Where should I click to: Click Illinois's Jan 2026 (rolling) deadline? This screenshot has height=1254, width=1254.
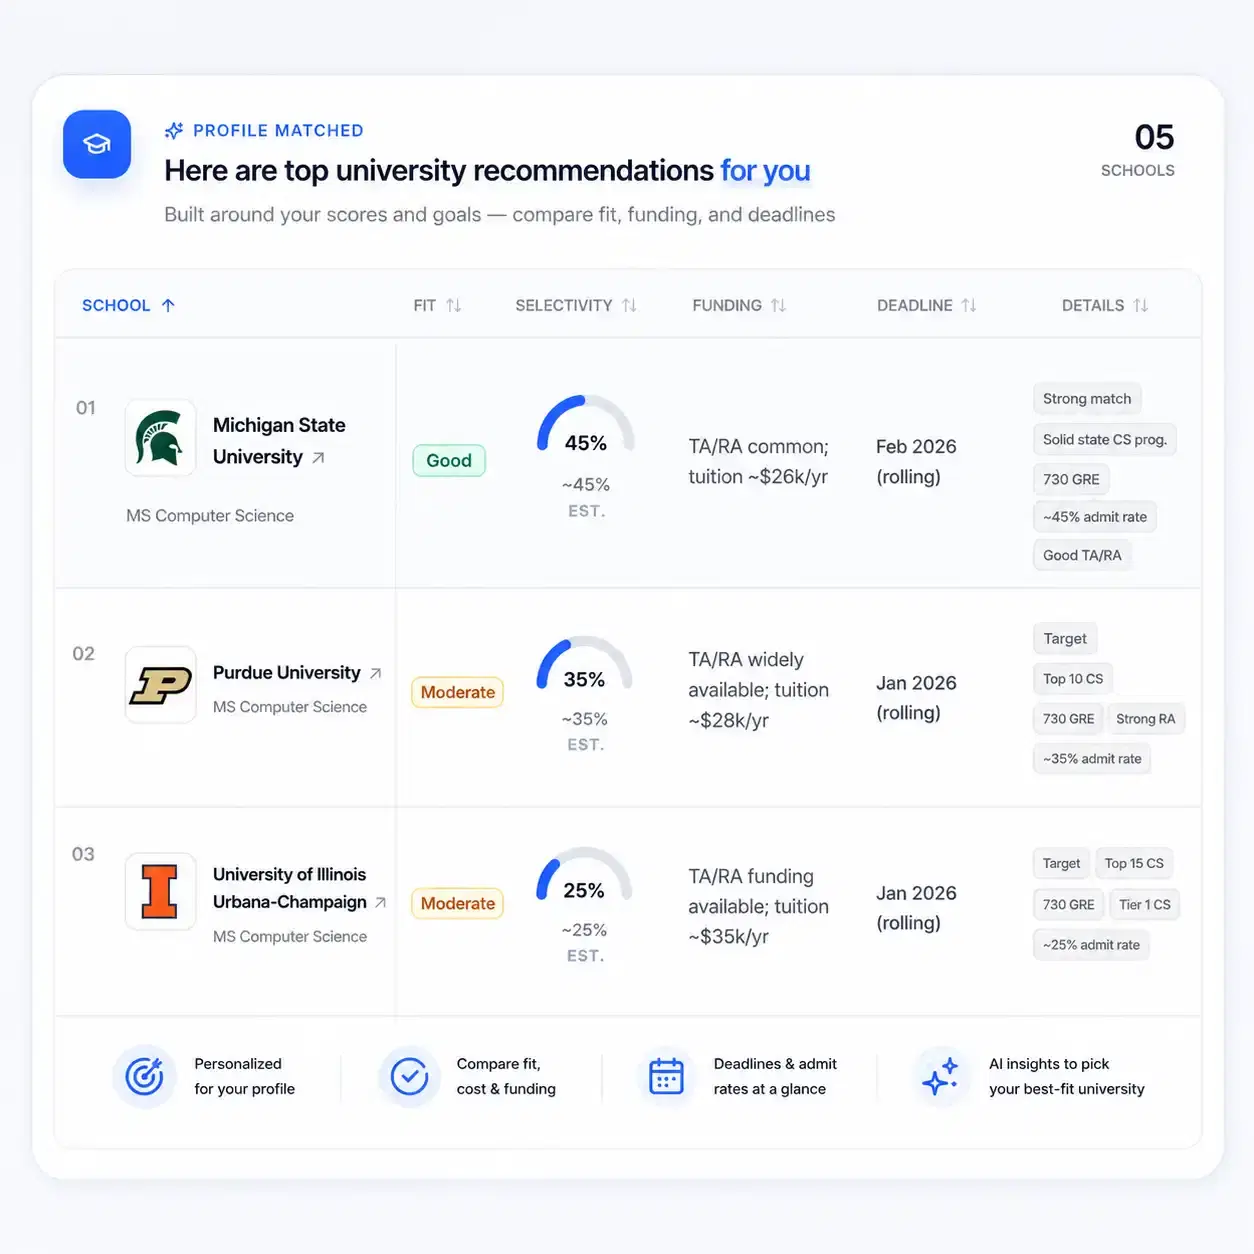point(916,908)
